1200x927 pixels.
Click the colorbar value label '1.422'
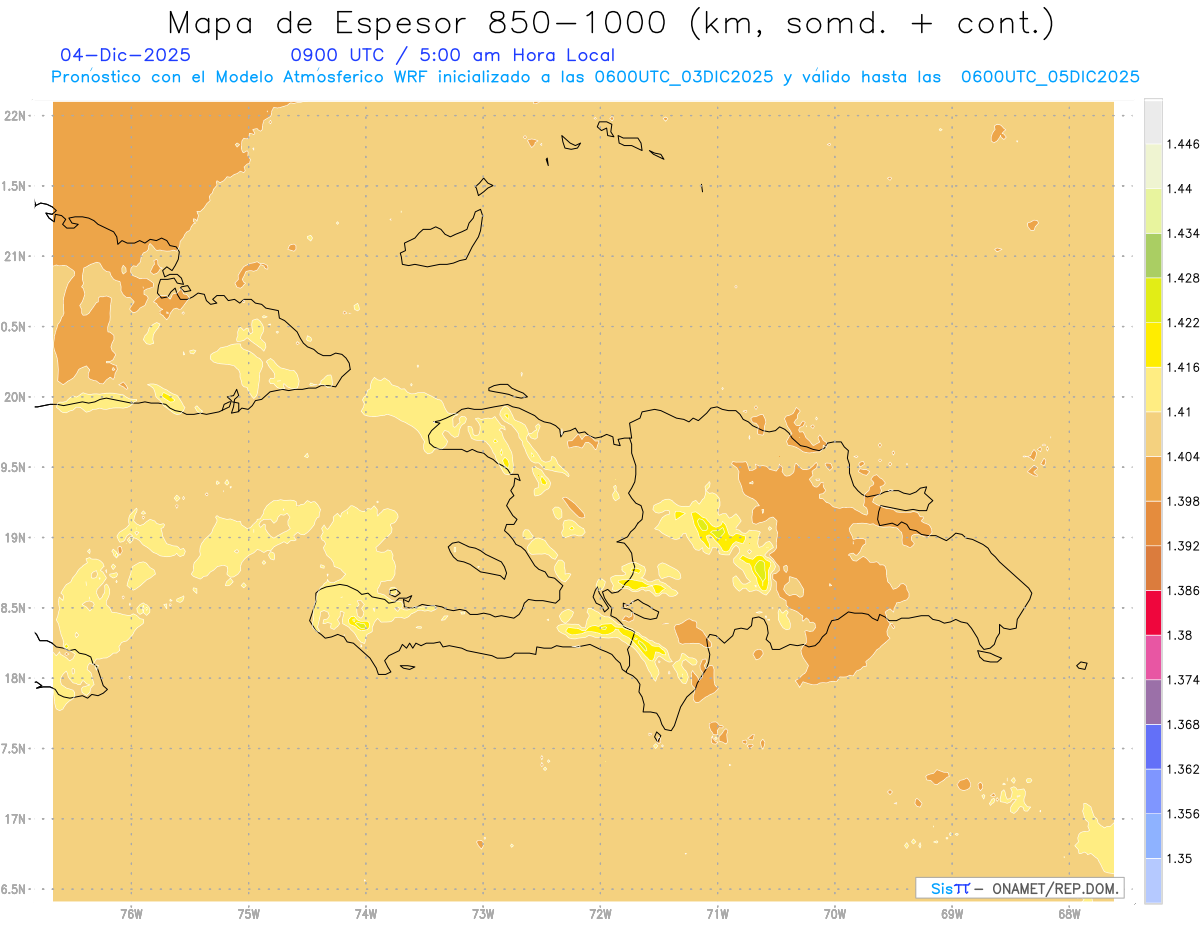(1183, 322)
